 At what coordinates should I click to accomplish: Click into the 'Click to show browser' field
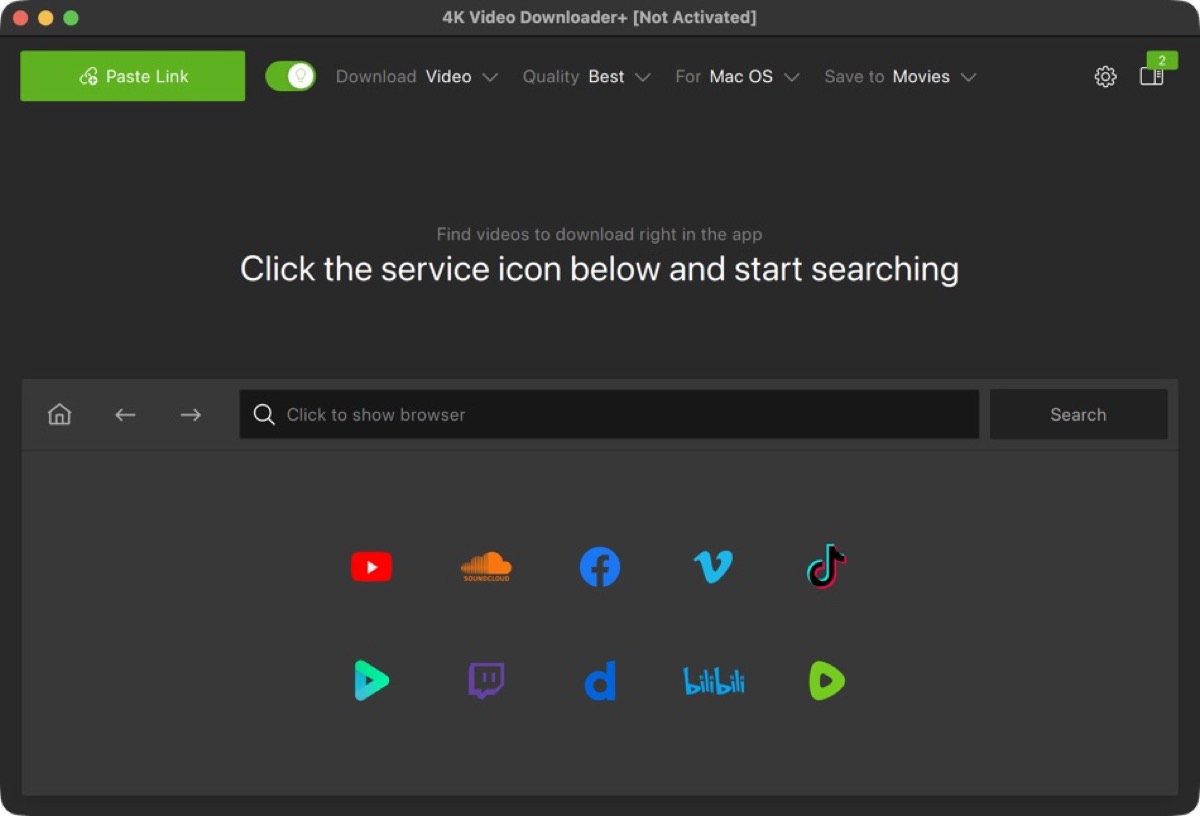[609, 414]
